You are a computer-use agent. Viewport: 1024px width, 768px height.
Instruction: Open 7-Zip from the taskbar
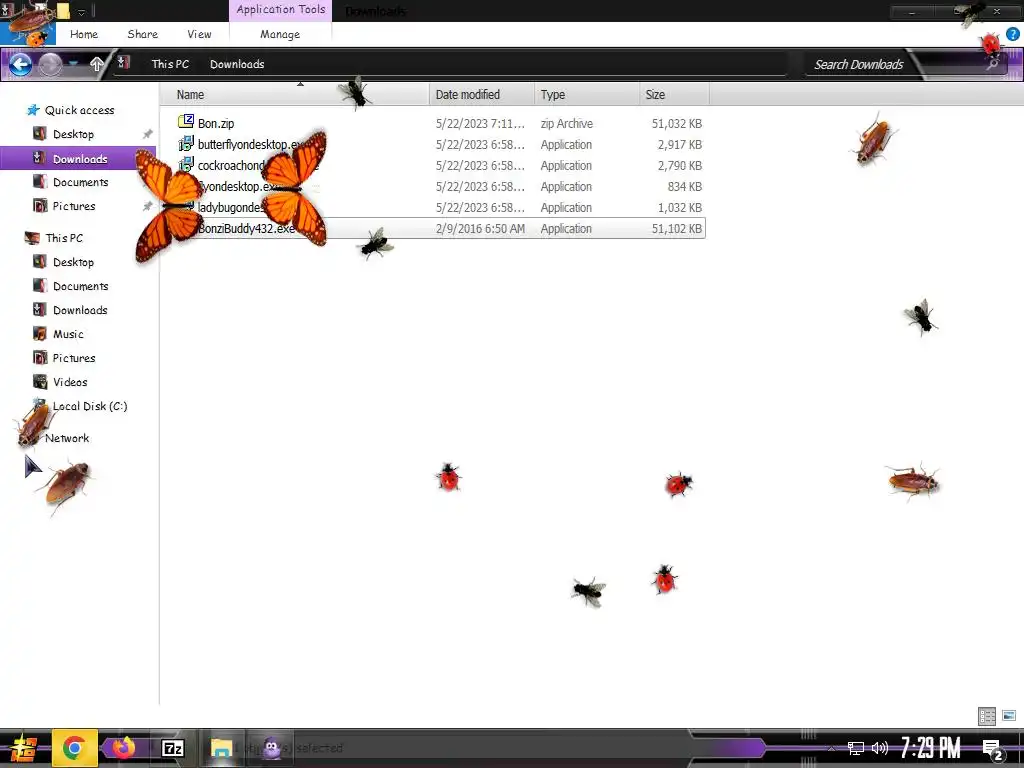click(173, 748)
